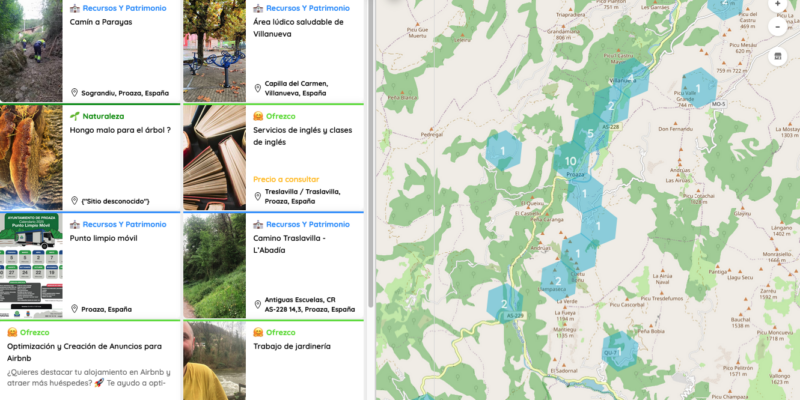Open the Camín a Parayas listing title
The image size is (800, 400).
coord(101,22)
